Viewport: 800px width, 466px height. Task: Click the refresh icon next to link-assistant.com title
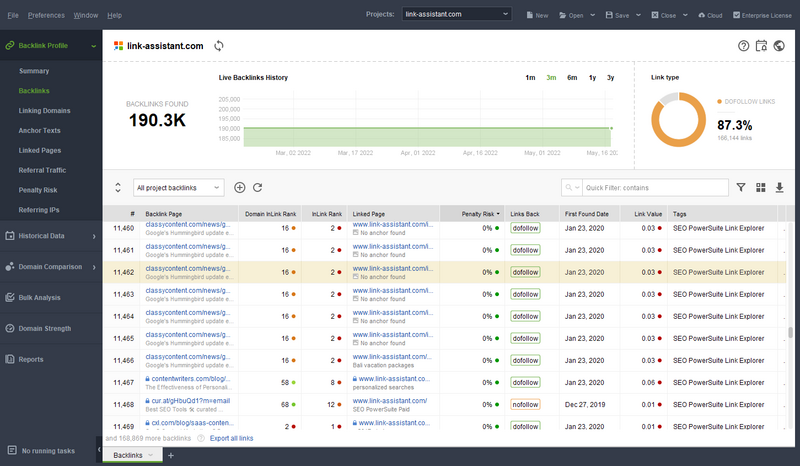(x=219, y=46)
